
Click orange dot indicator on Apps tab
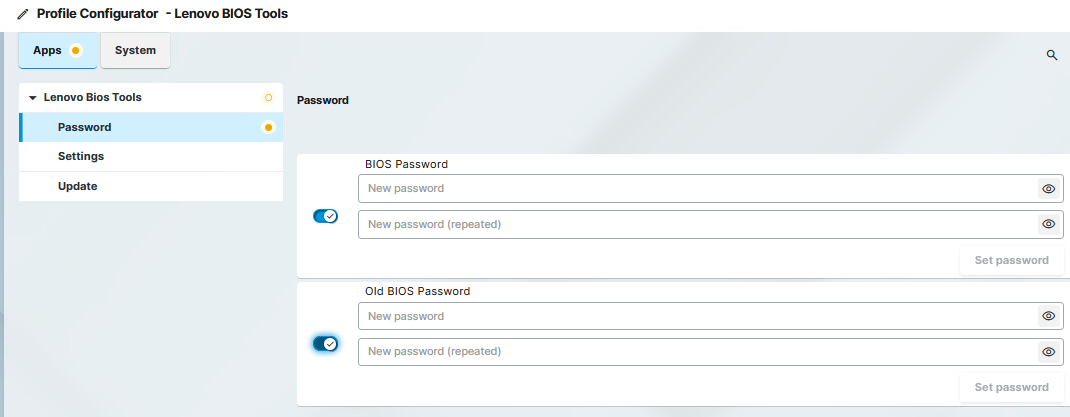tap(76, 50)
